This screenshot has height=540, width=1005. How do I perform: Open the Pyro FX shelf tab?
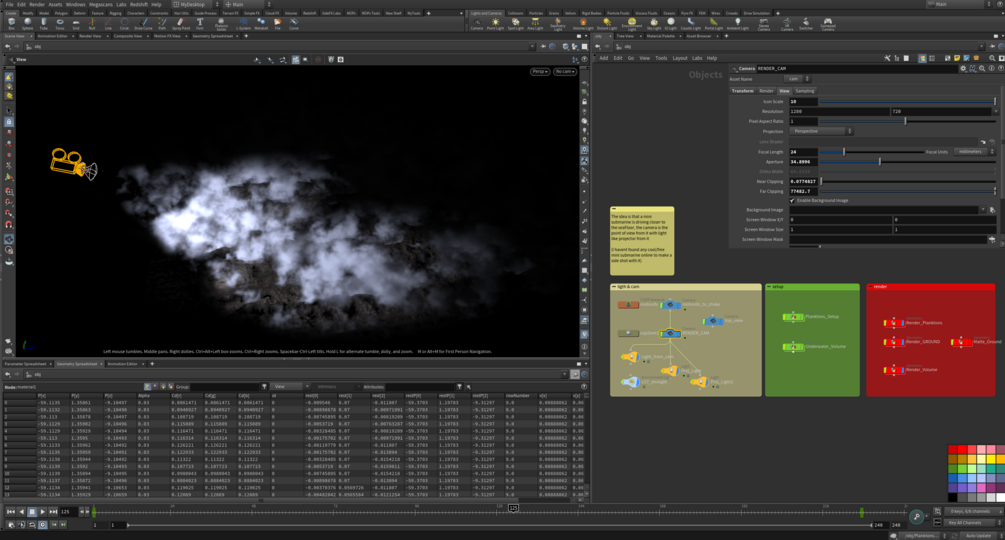pyautogui.click(x=686, y=13)
